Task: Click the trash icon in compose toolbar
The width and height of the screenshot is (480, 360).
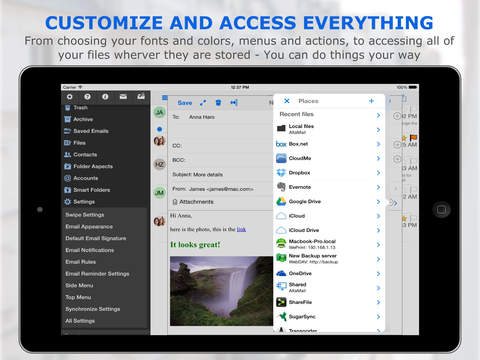Action: pyautogui.click(x=218, y=103)
